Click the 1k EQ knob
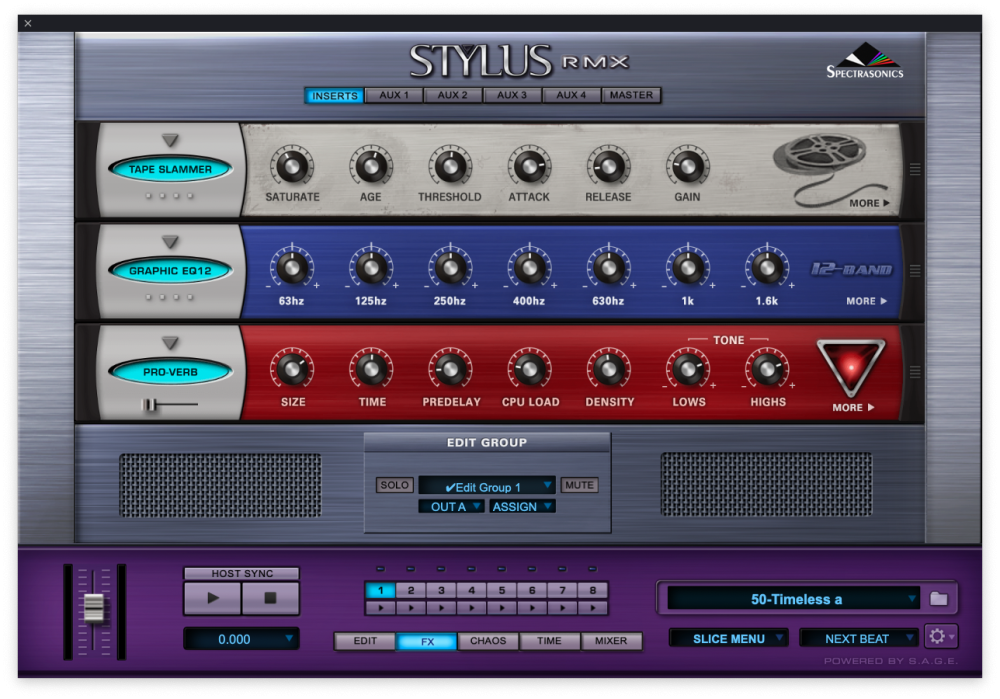Viewport: 1000px width, 699px height. [x=688, y=269]
